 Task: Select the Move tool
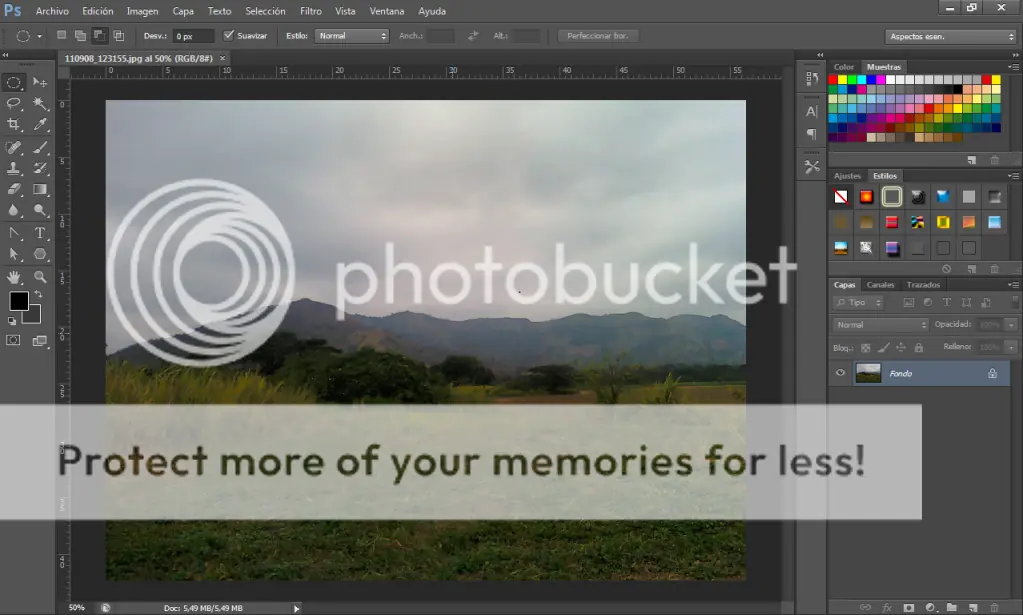[x=40, y=82]
